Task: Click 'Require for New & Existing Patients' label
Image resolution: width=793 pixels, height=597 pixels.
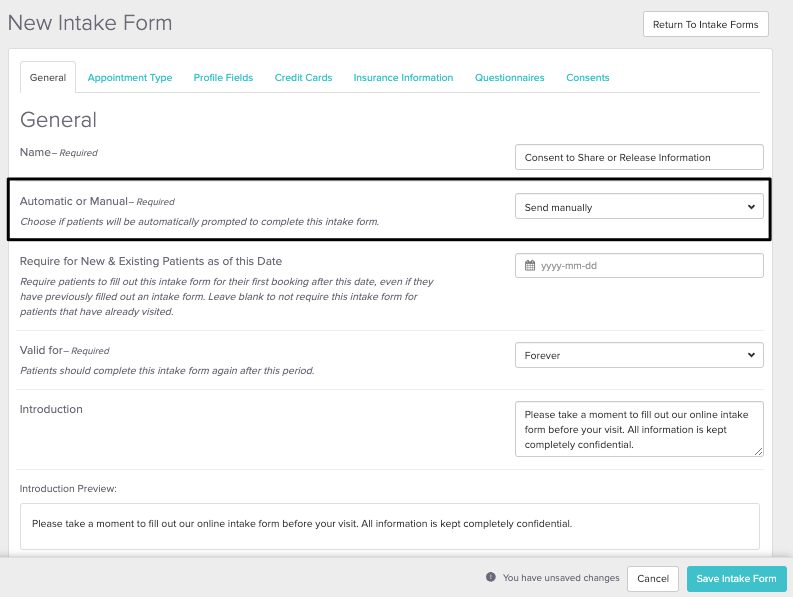Action: point(151,261)
